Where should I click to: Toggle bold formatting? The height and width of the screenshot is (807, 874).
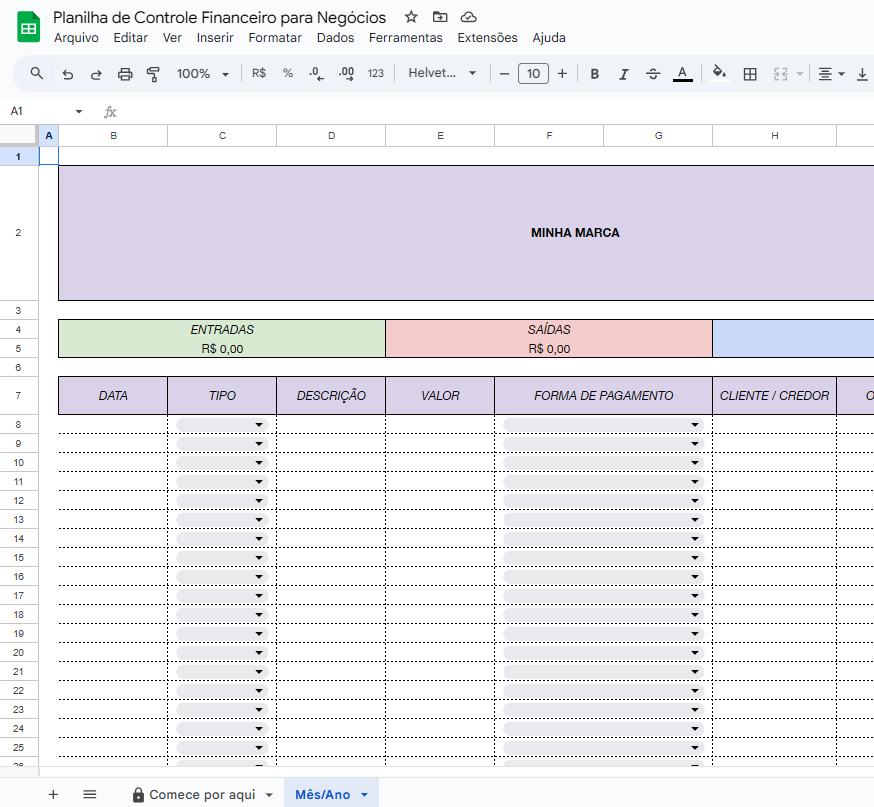click(x=594, y=73)
